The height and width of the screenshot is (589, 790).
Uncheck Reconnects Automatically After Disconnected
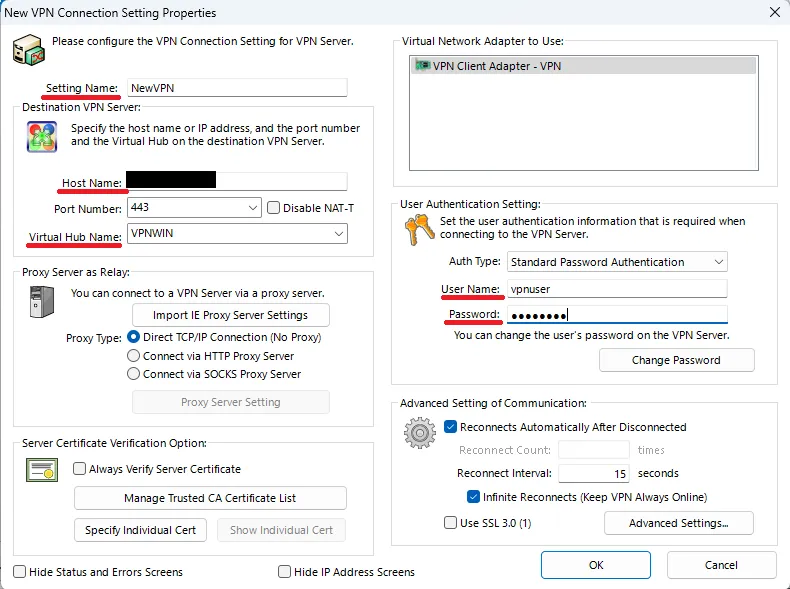point(450,427)
